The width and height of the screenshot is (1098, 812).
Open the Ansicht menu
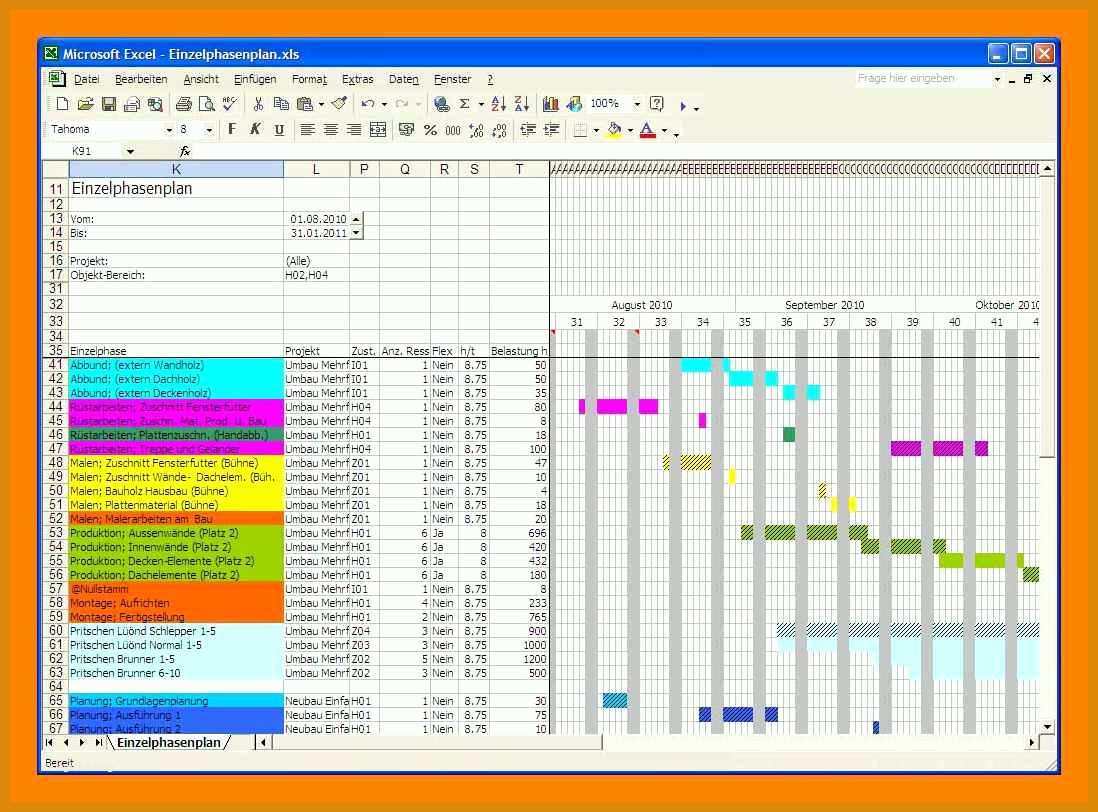tap(201, 79)
